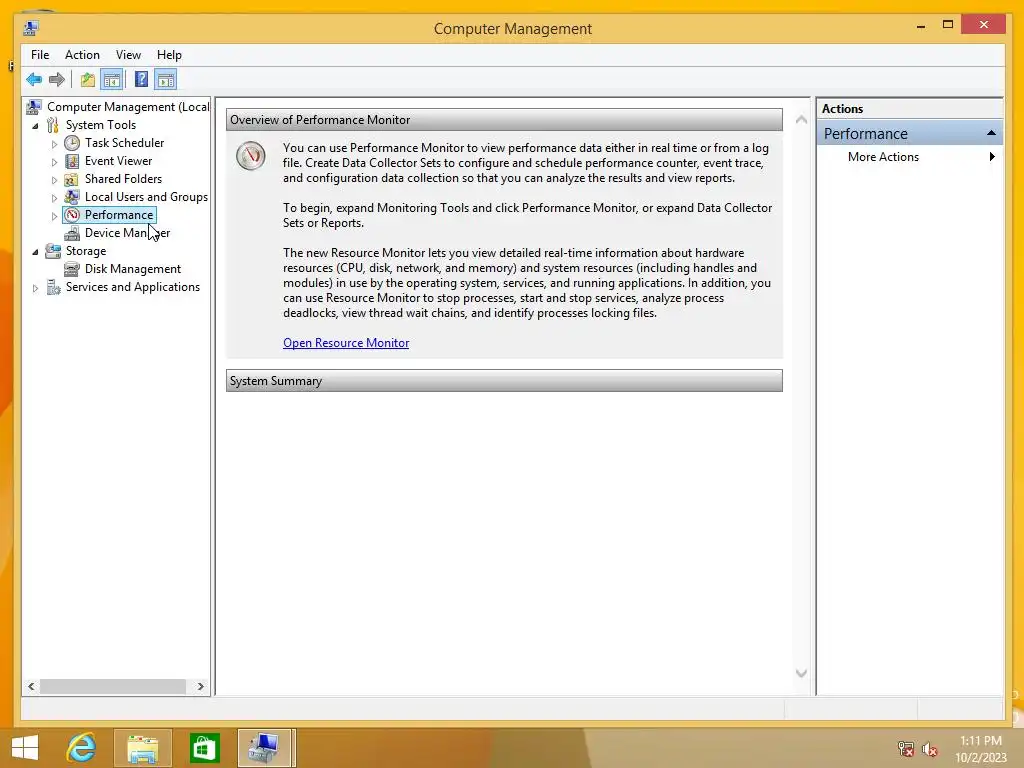Viewport: 1024px width, 768px height.
Task: Select Services and Applications label
Action: 133,287
